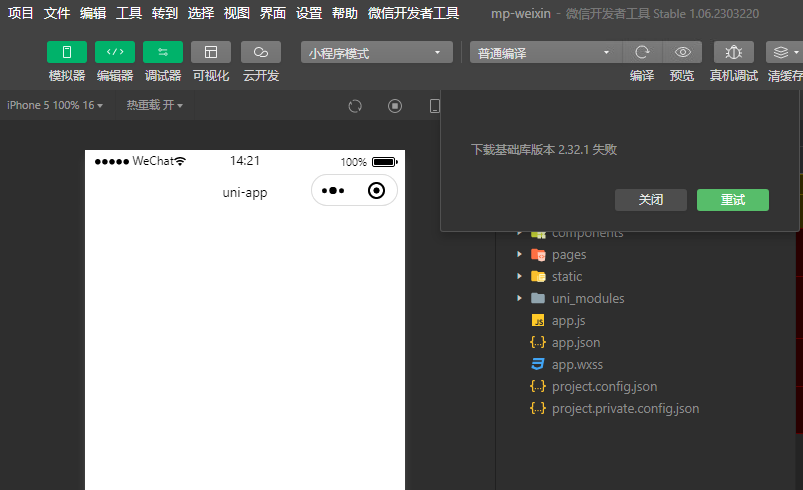Open the 热重载 开 hot reload dropdown
Screen dimensions: 803x490
tap(155, 105)
